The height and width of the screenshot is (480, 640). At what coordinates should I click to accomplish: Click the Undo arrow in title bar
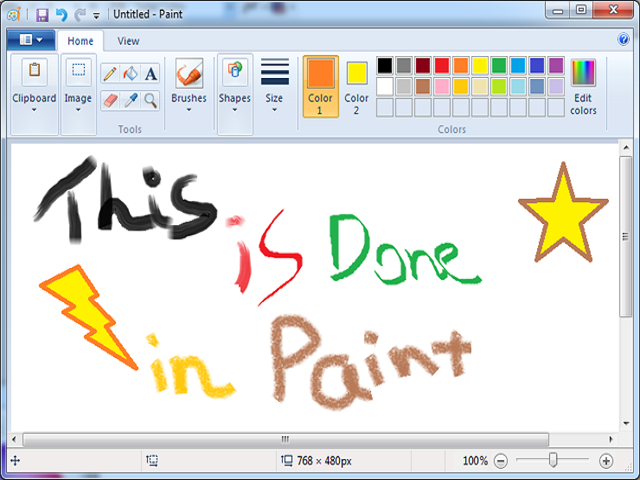(61, 15)
